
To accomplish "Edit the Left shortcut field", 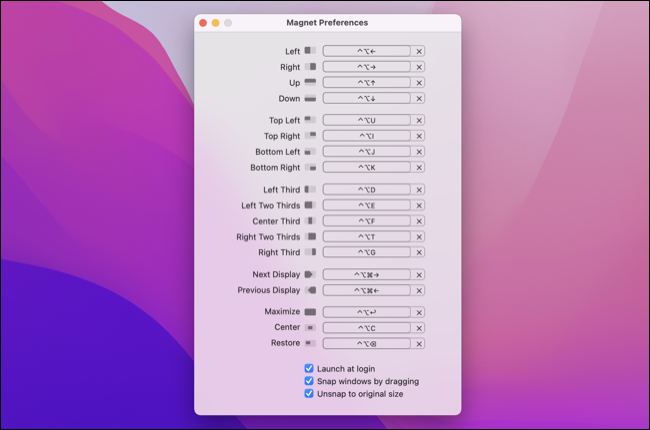I will point(367,51).
